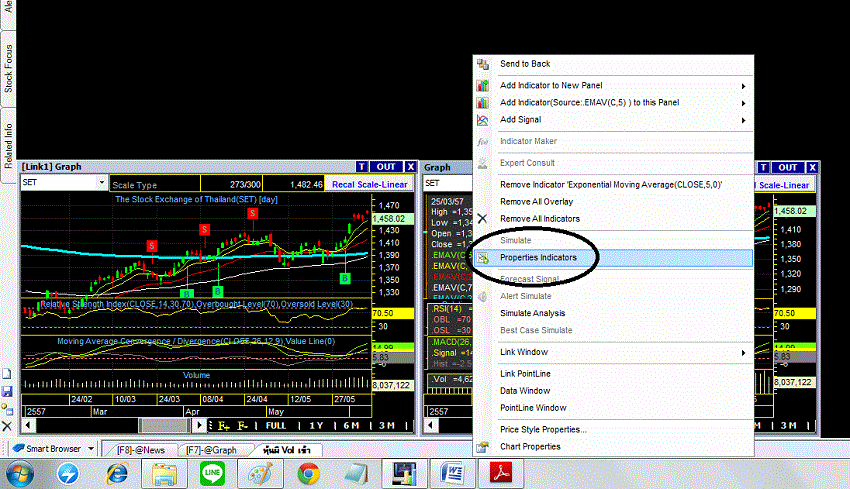Click the 1,482.46 value in Link1 Graph
850x489 pixels.
(x=306, y=184)
